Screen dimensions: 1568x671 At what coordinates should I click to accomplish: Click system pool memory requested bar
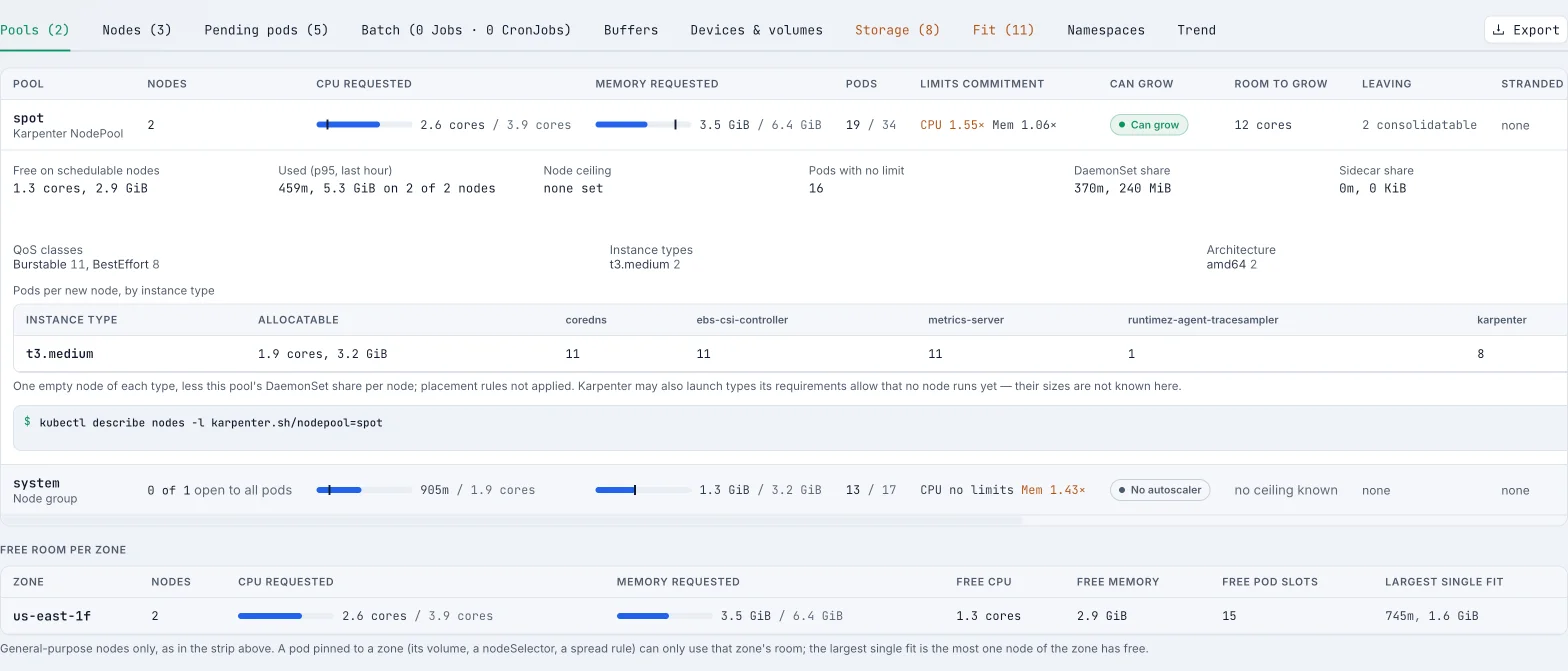[643, 490]
